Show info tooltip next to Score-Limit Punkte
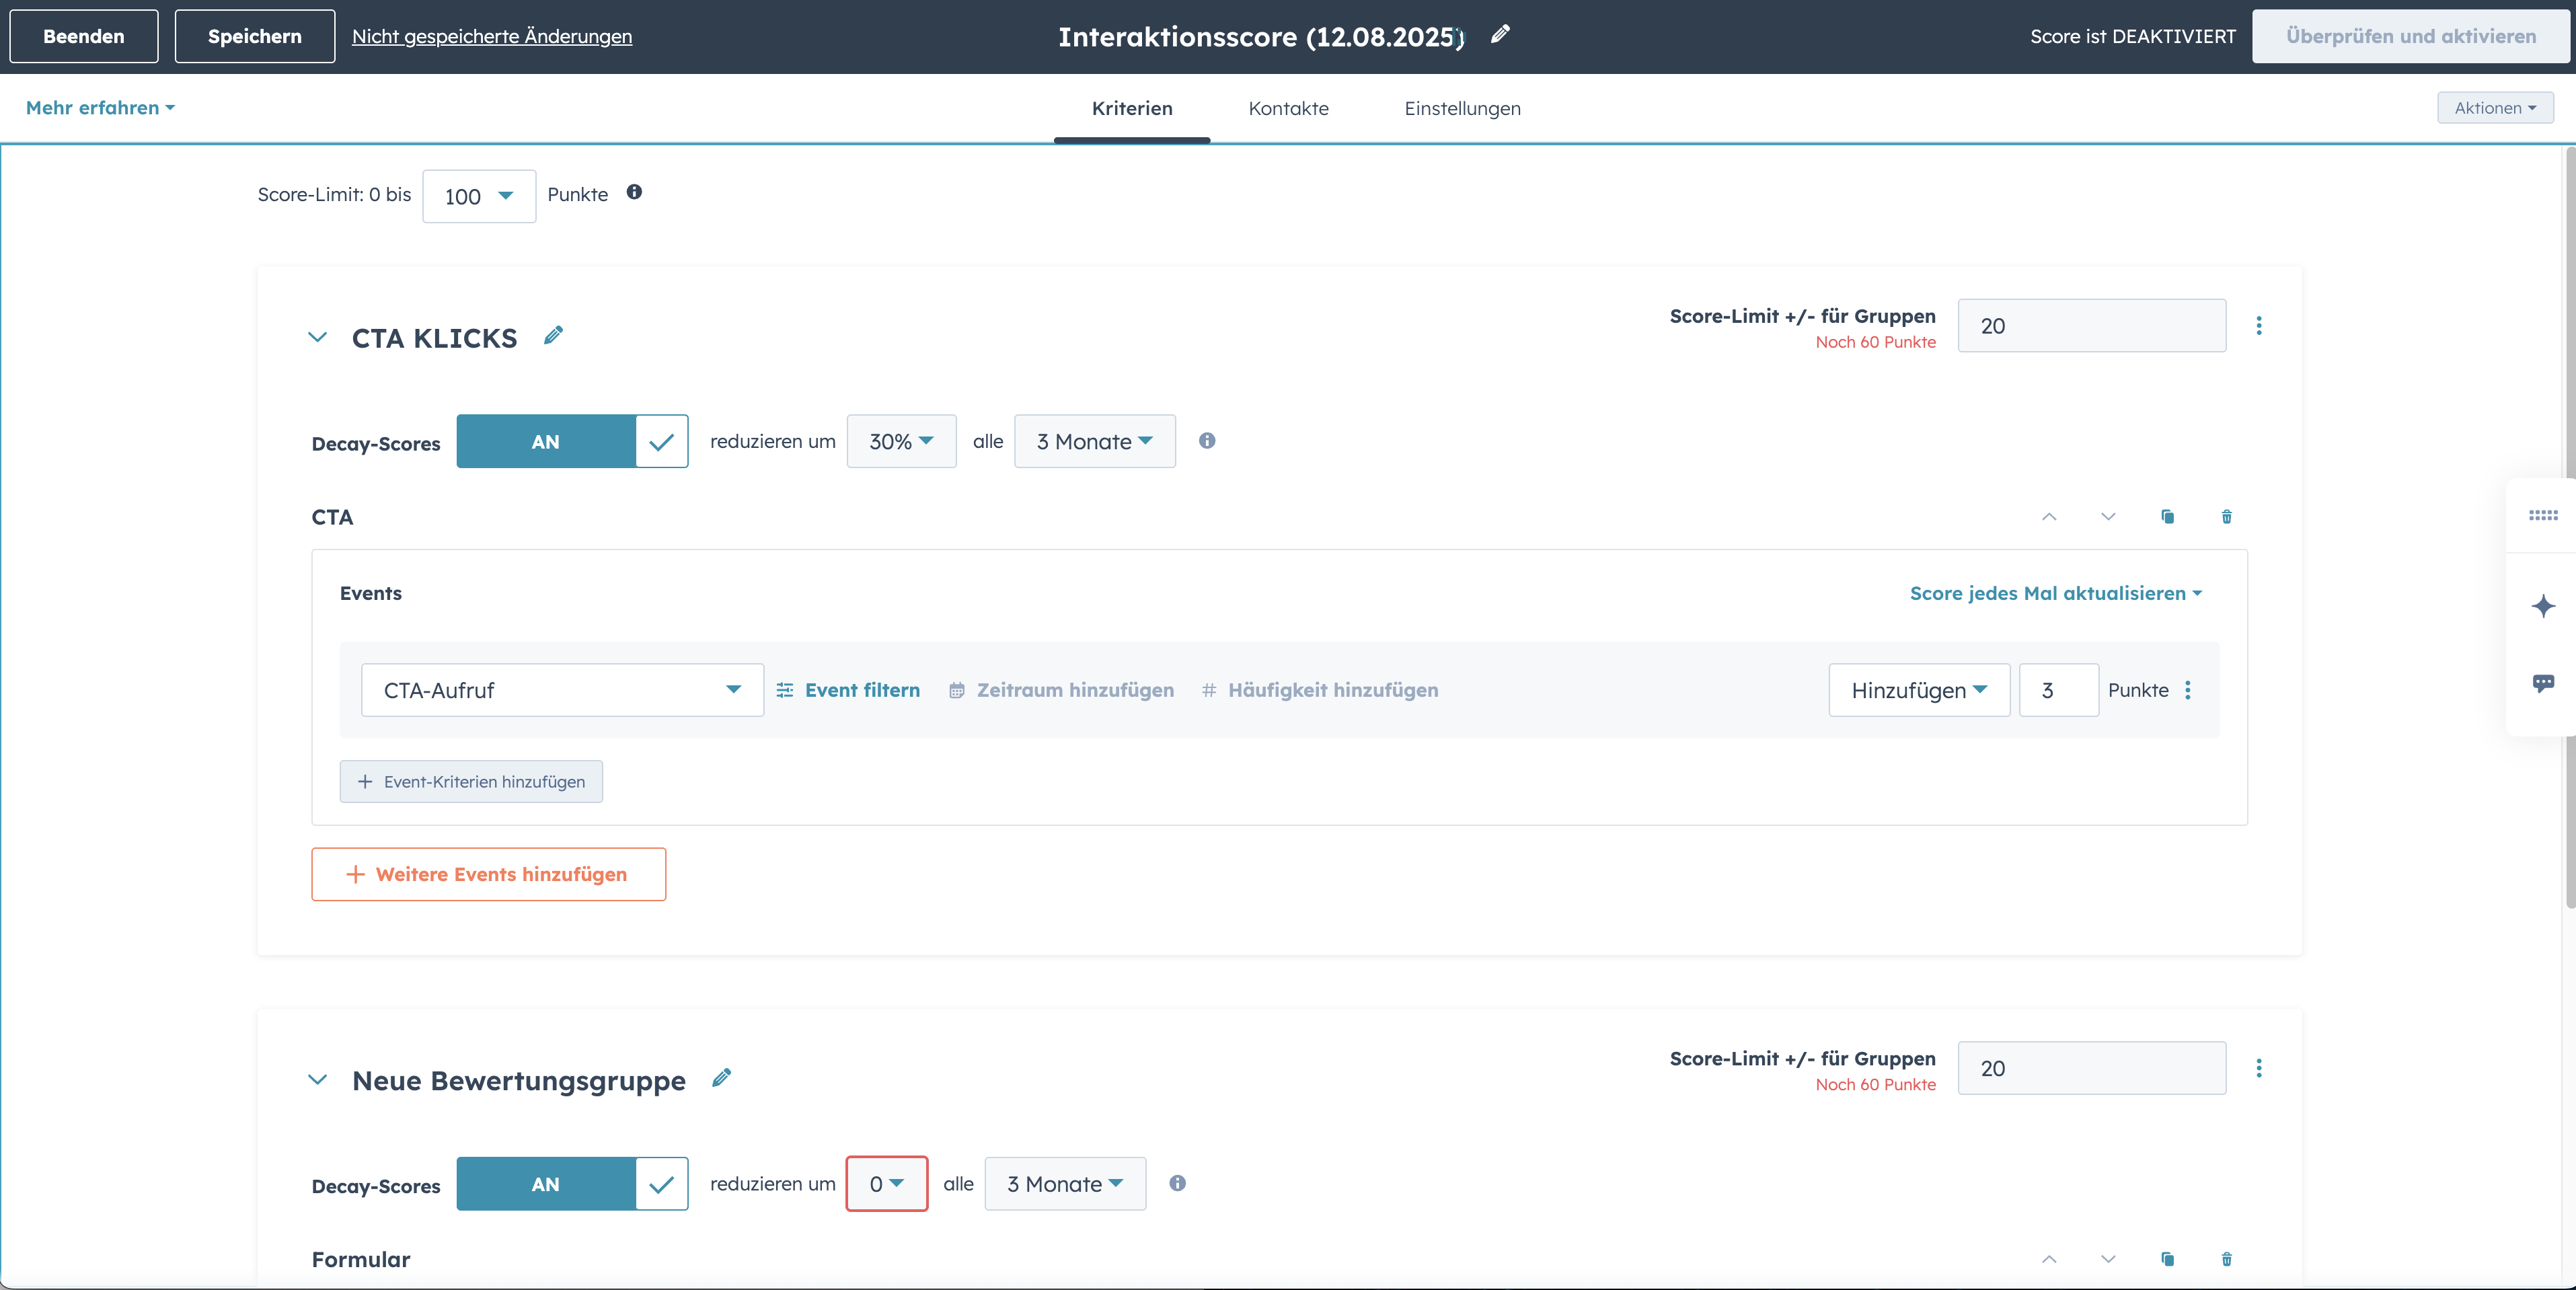This screenshot has height=1290, width=2576. [x=635, y=193]
